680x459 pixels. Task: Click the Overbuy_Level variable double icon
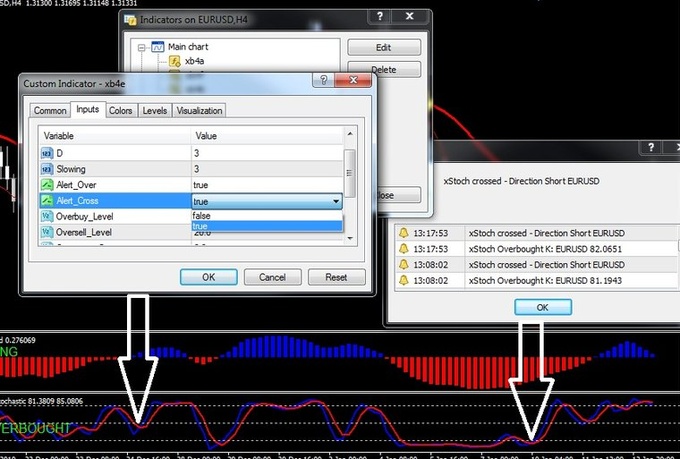[x=47, y=216]
